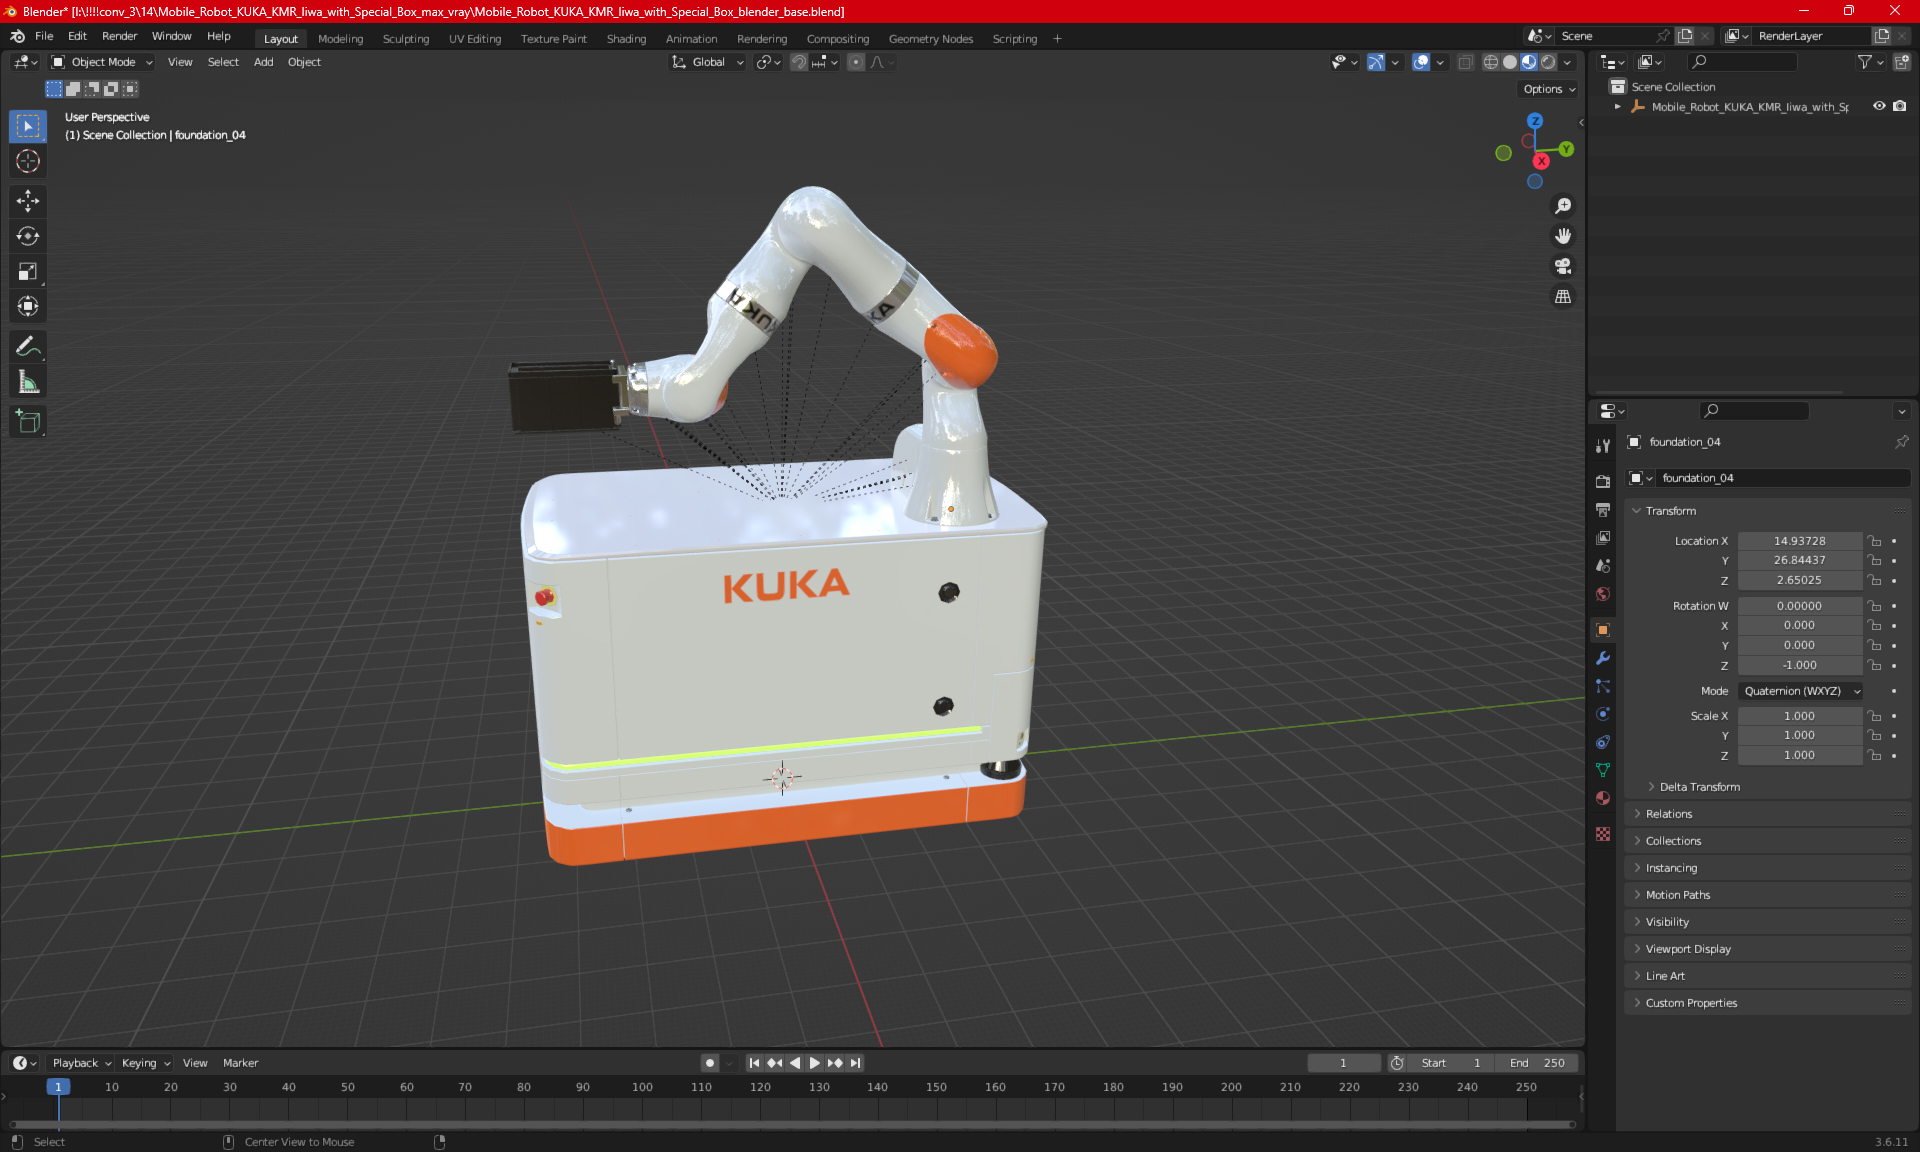Select the Measure tool
Viewport: 1920px width, 1152px height.
[28, 382]
